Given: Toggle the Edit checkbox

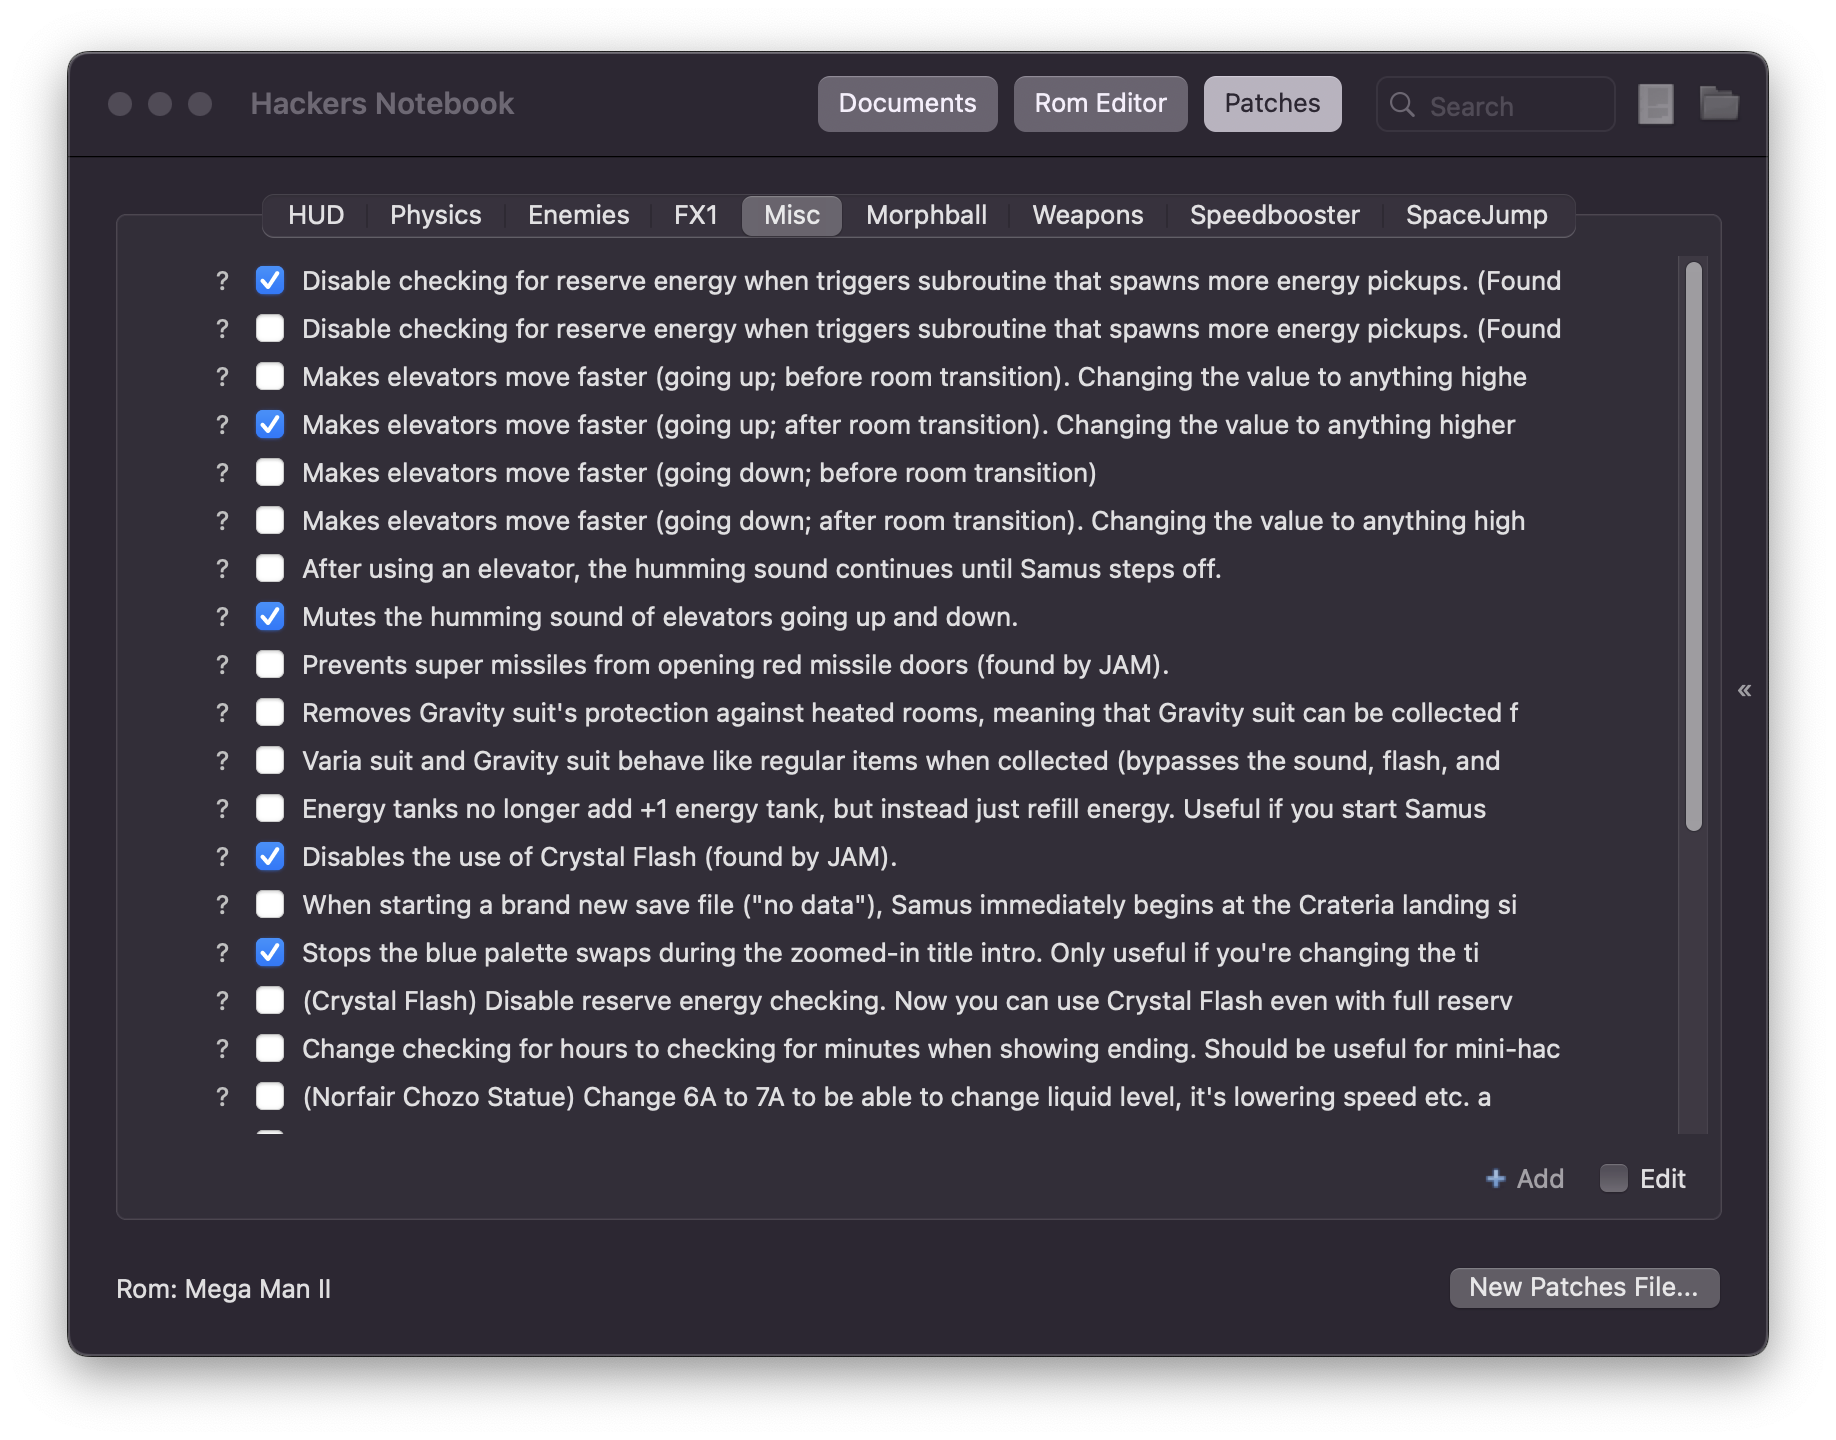Looking at the screenshot, I should click(x=1613, y=1179).
